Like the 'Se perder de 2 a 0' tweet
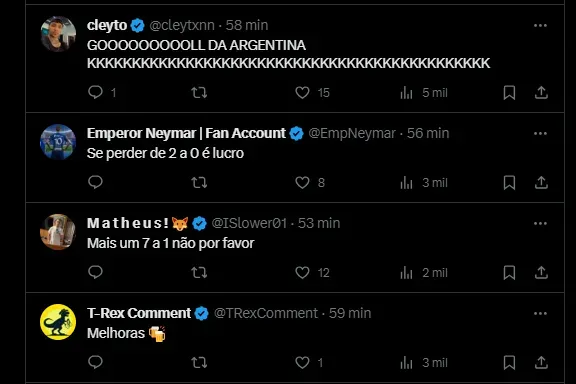Image resolution: width=576 pixels, height=384 pixels. pos(302,183)
